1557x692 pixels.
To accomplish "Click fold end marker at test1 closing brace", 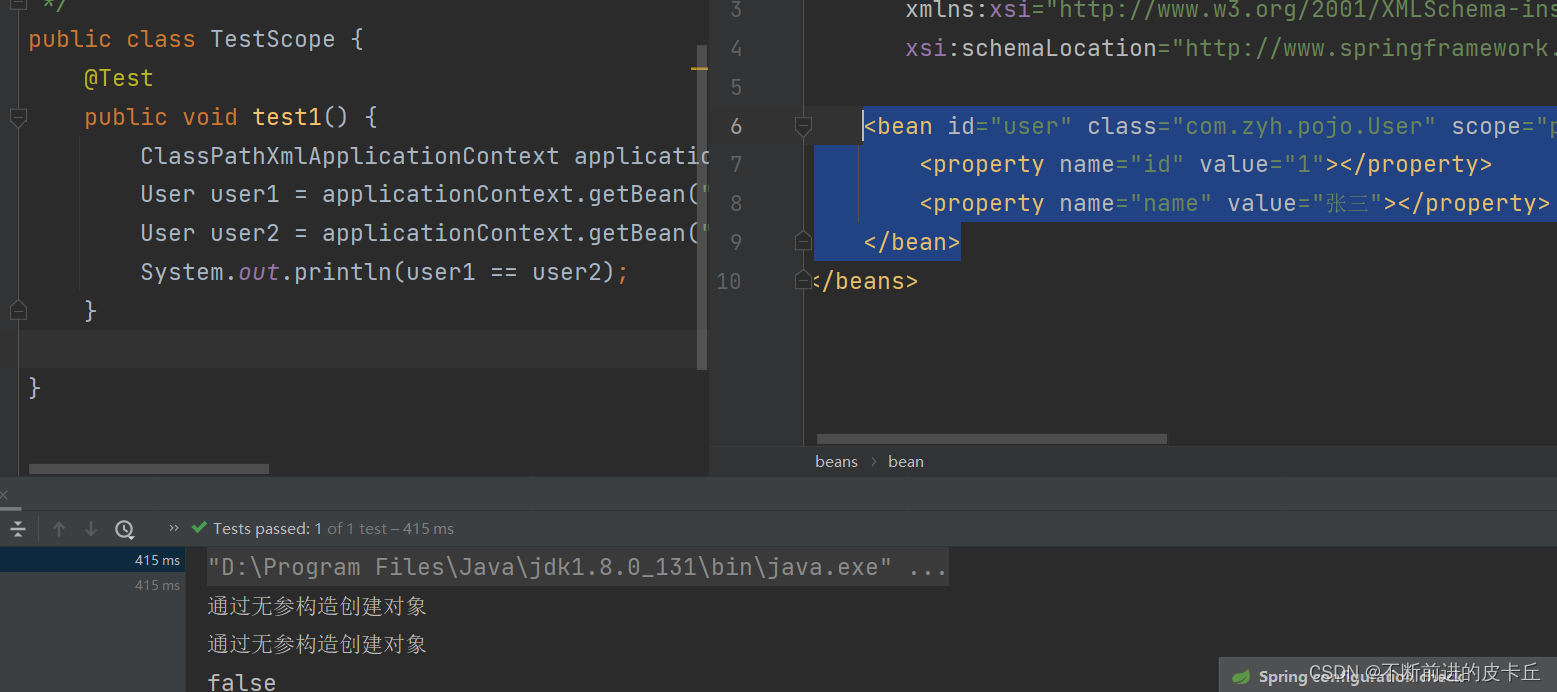I will pyautogui.click(x=18, y=311).
